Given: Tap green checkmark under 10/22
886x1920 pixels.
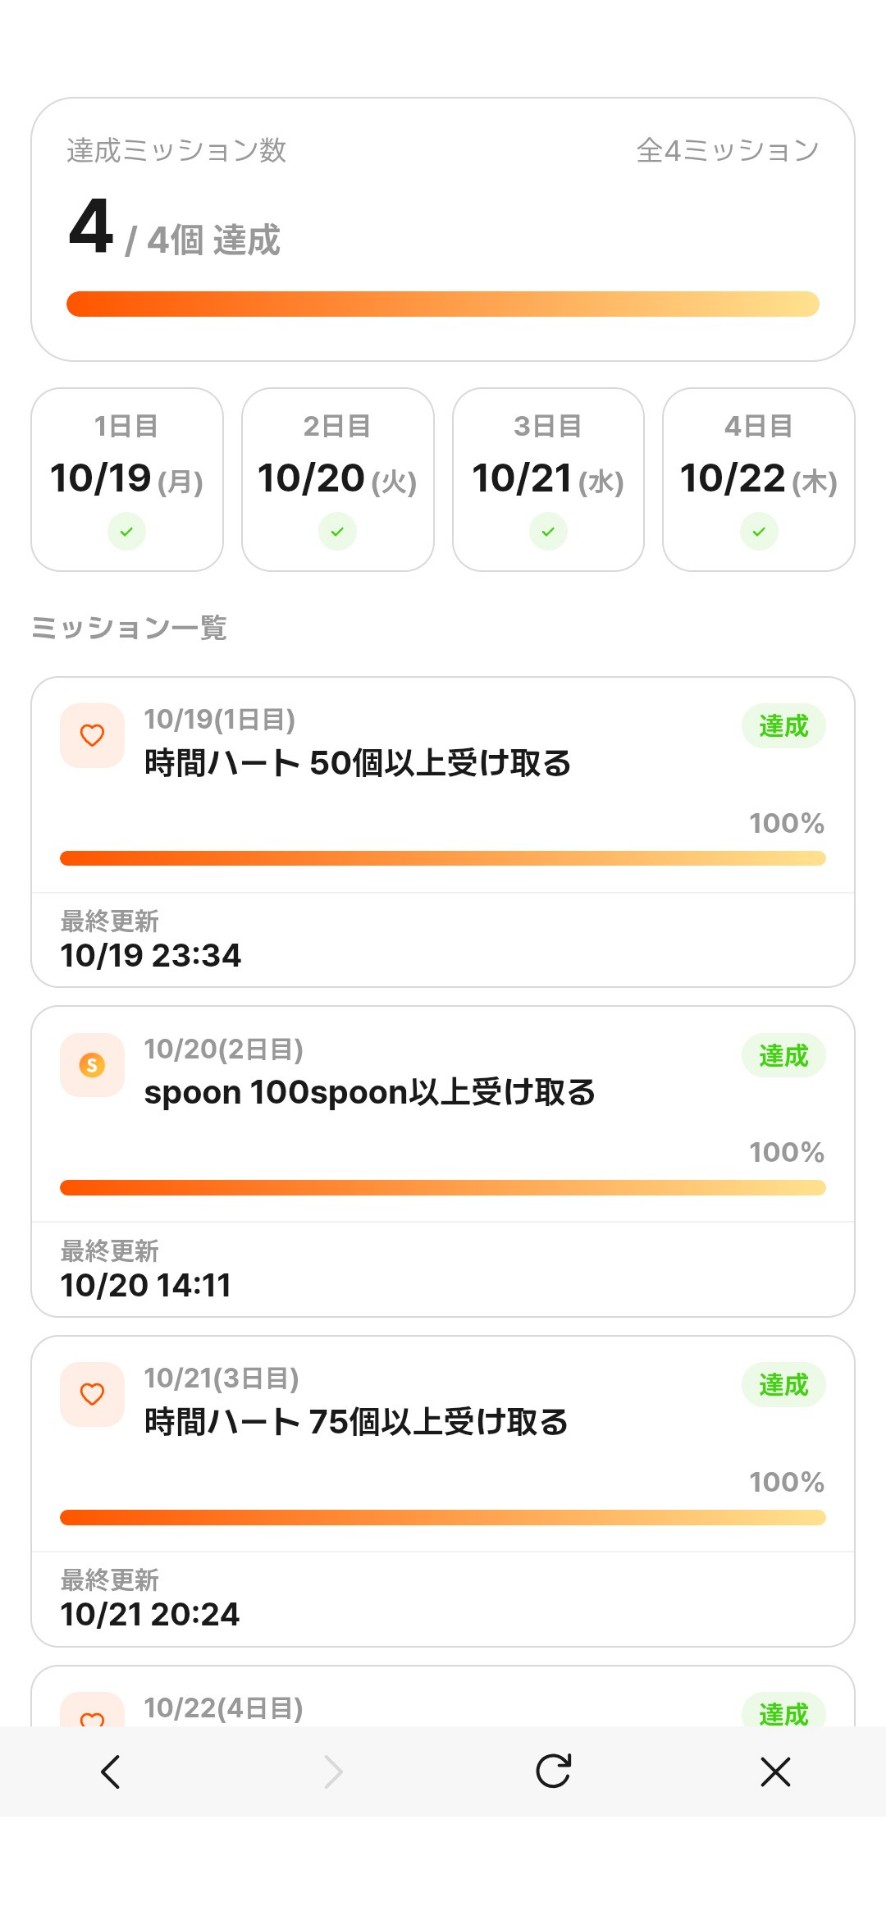Looking at the screenshot, I should pyautogui.click(x=759, y=531).
